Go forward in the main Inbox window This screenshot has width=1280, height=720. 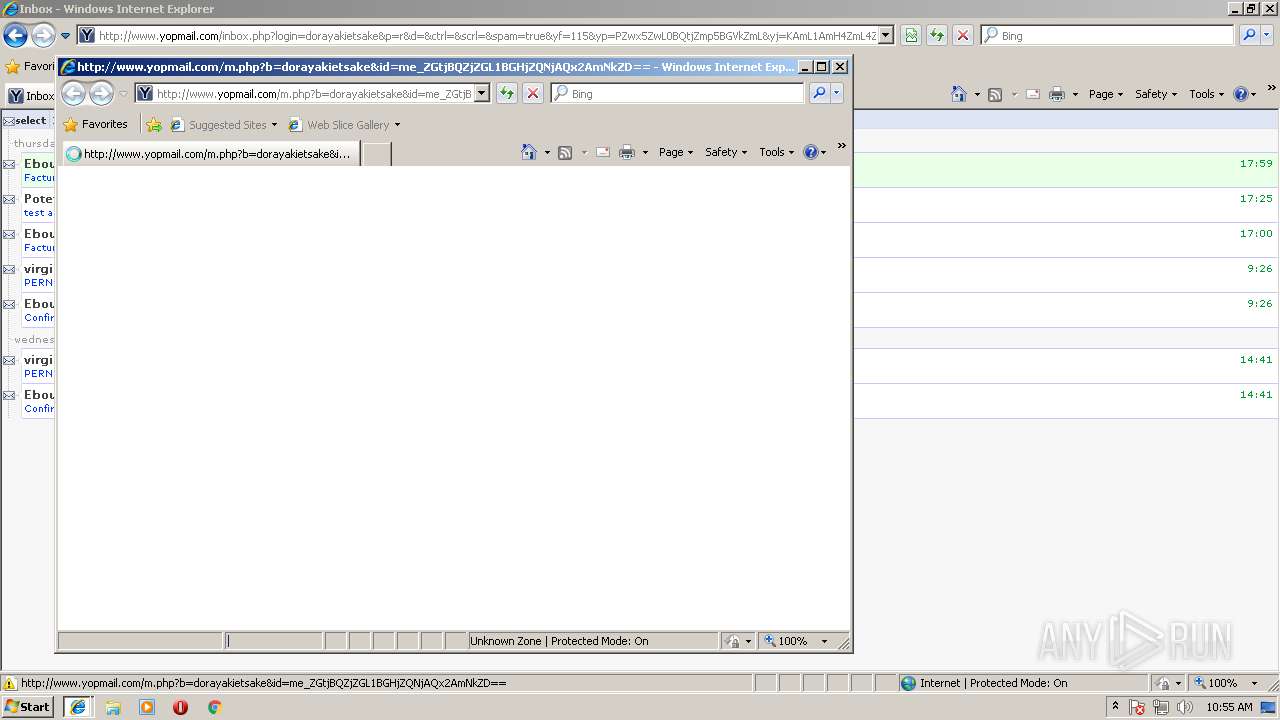point(43,36)
